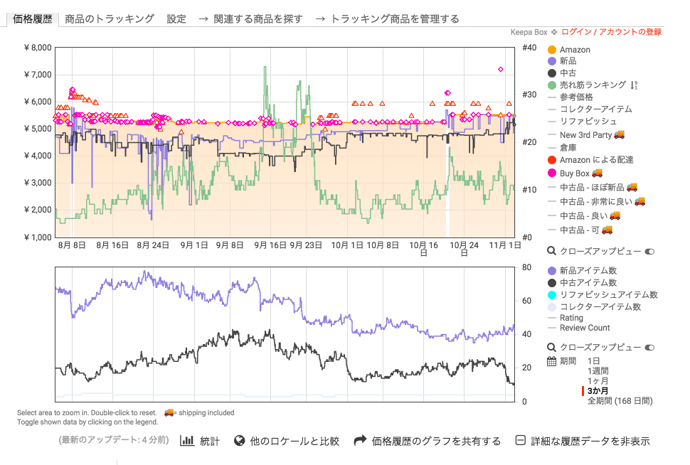Click the calendar icon beside 期間

coord(551,360)
